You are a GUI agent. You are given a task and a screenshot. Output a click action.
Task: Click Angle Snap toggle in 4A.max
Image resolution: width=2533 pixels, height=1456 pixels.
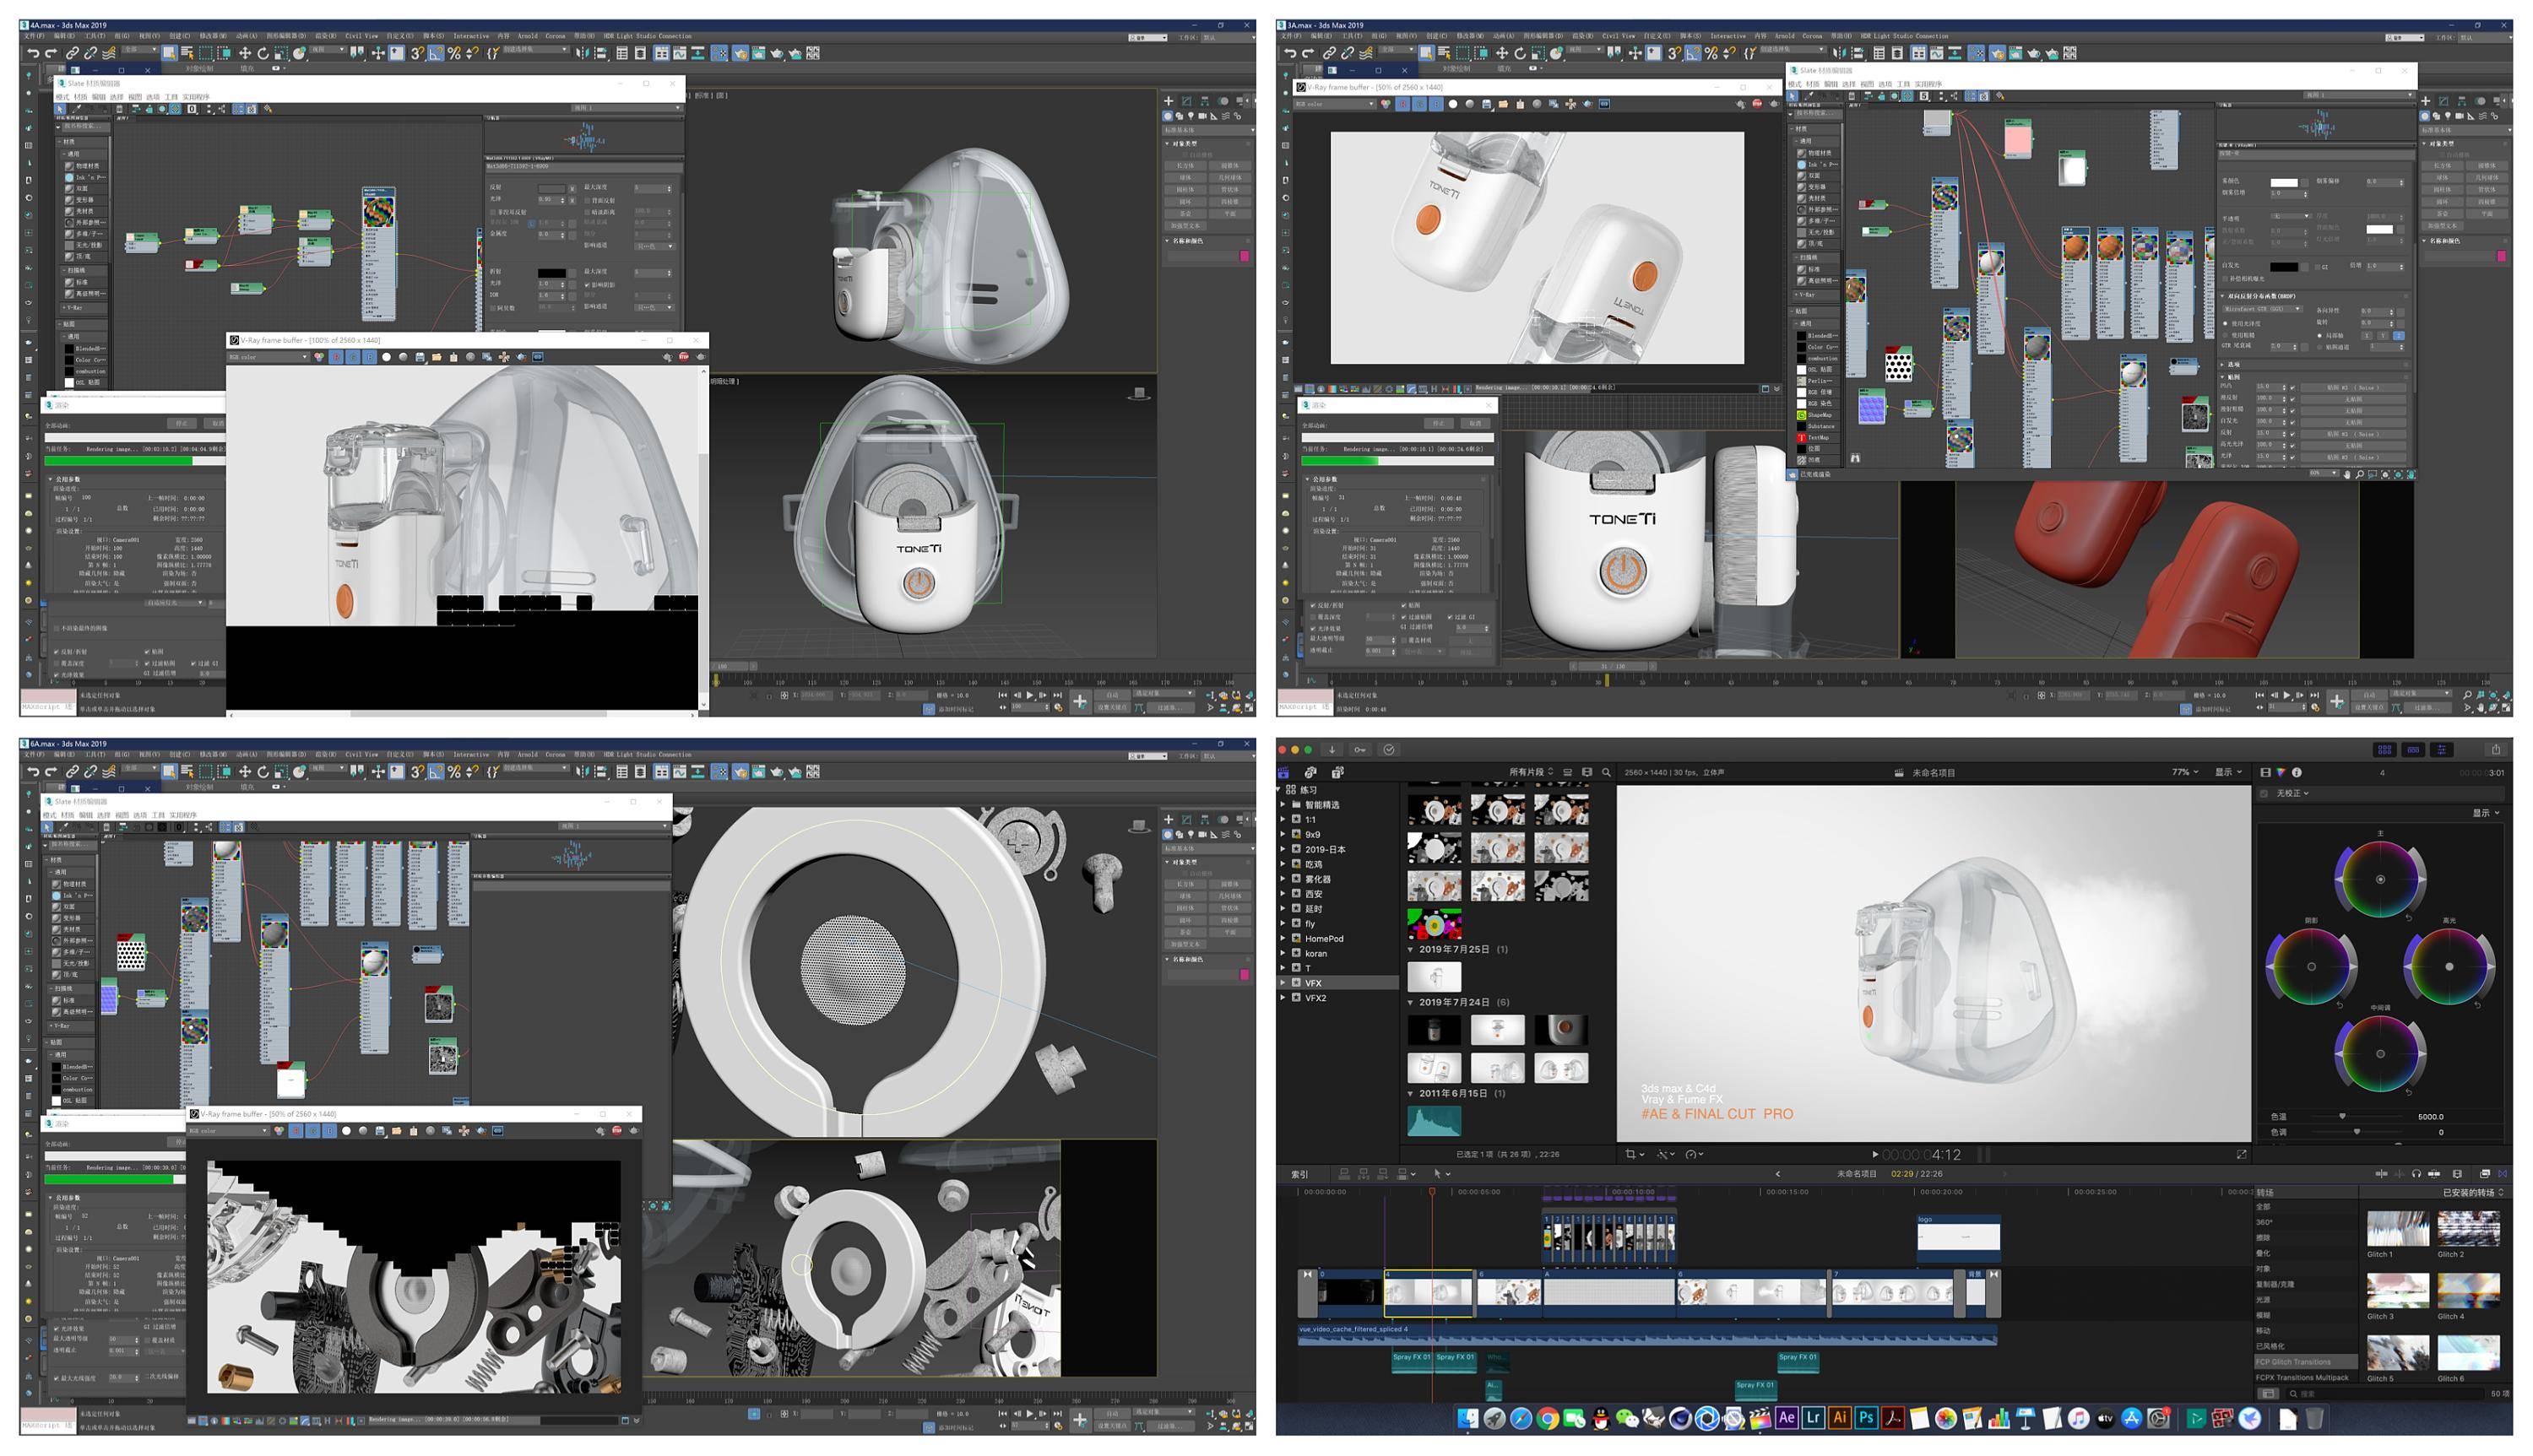(x=436, y=54)
